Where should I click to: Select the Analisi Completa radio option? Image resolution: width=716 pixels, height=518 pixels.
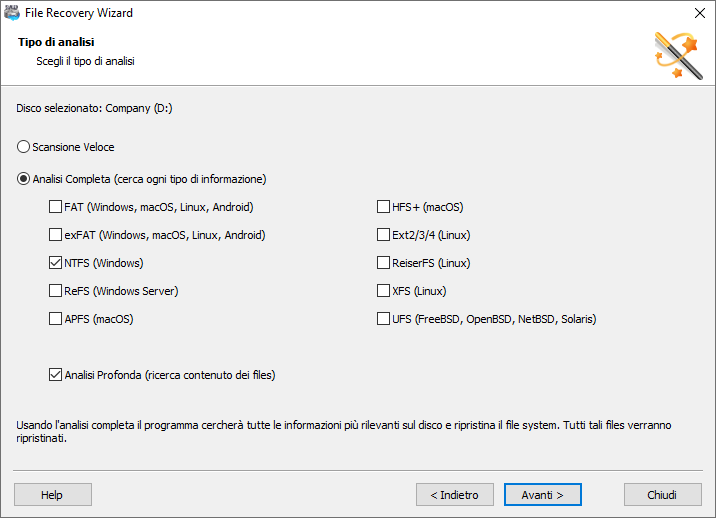(23, 179)
